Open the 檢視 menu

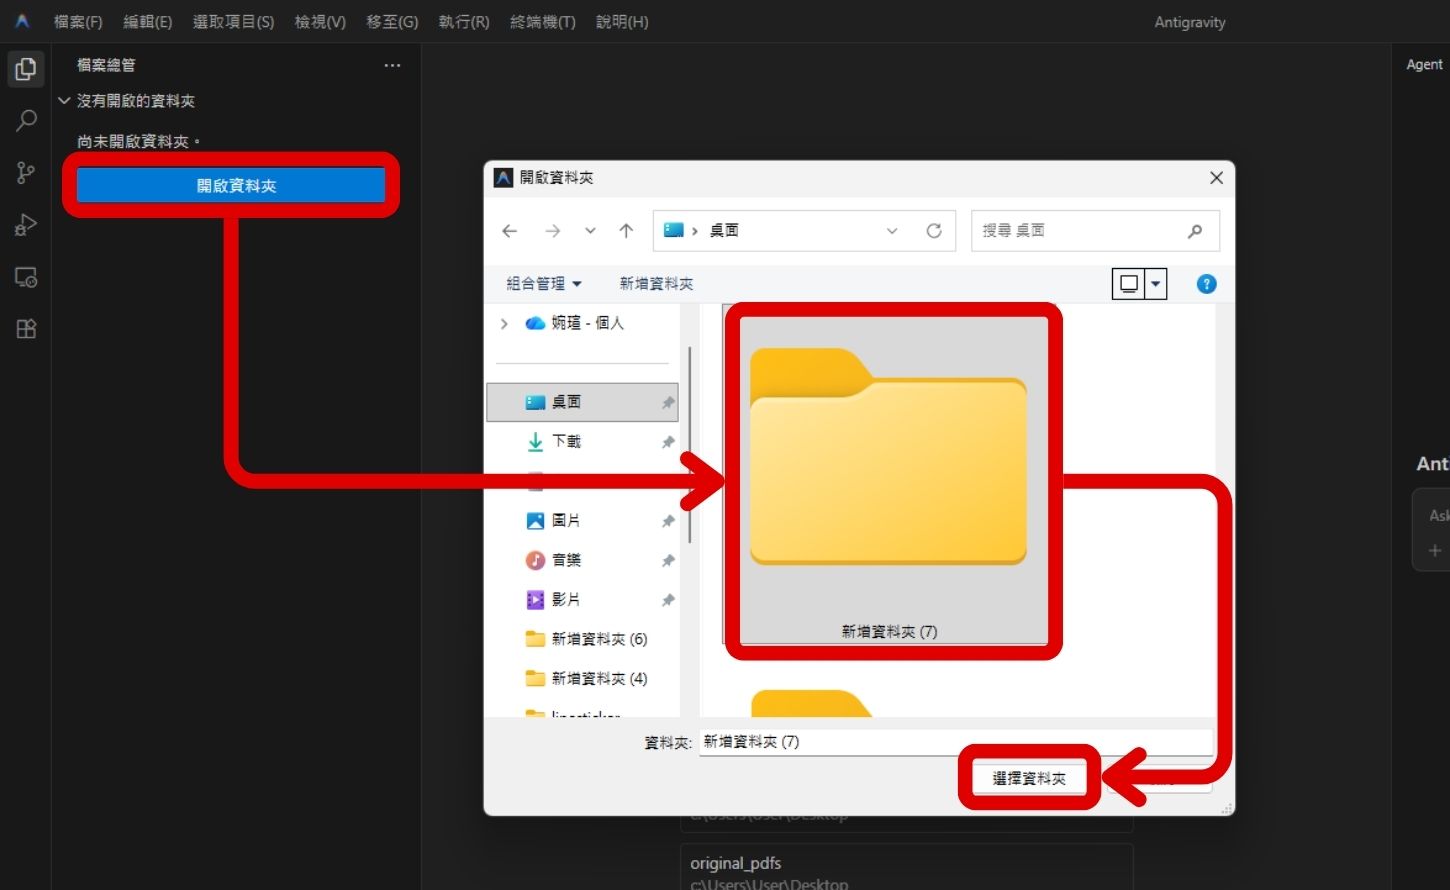319,21
